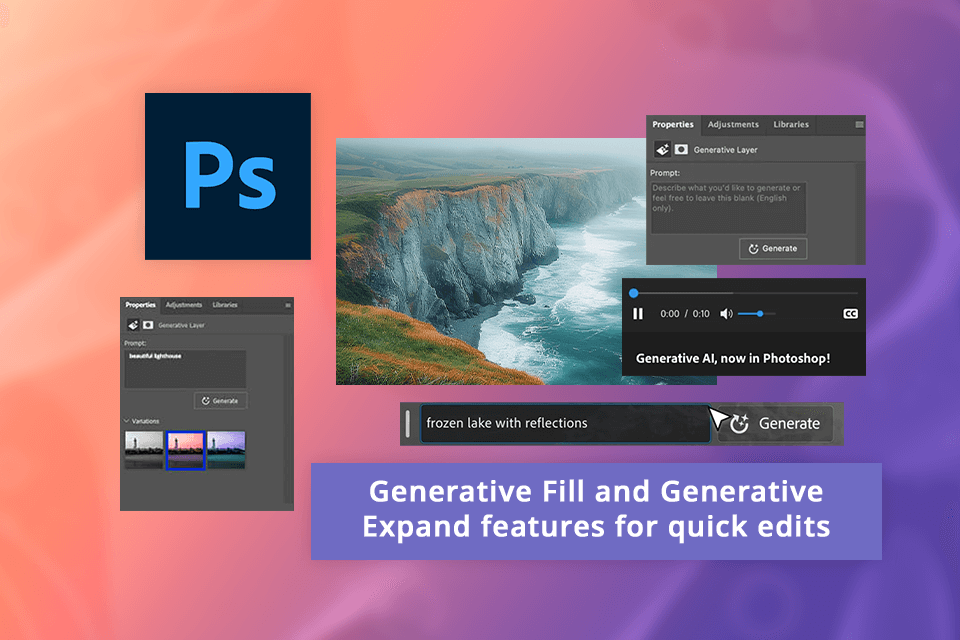Click the prompt bar drag handle
960x640 pixels.
[x=408, y=423]
